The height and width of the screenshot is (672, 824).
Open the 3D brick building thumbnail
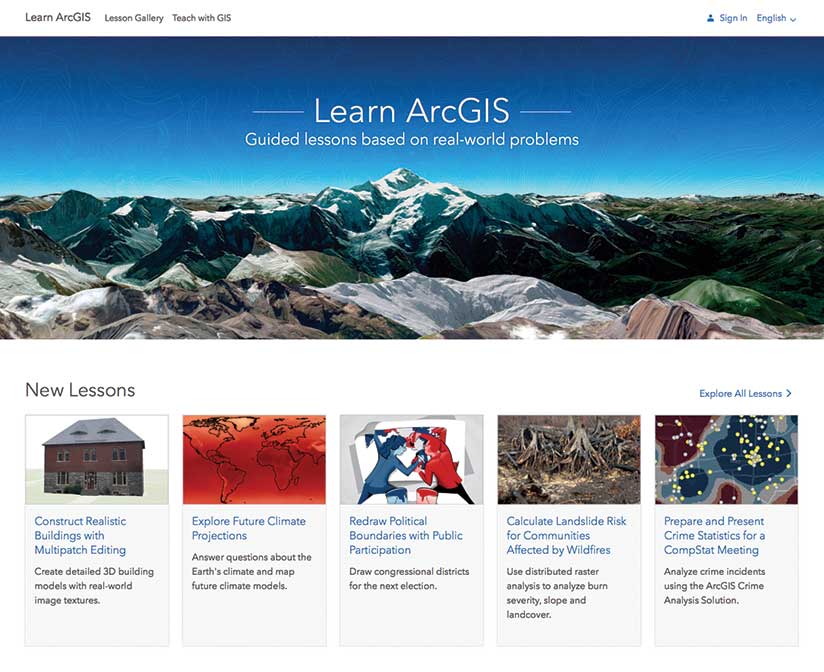click(97, 460)
